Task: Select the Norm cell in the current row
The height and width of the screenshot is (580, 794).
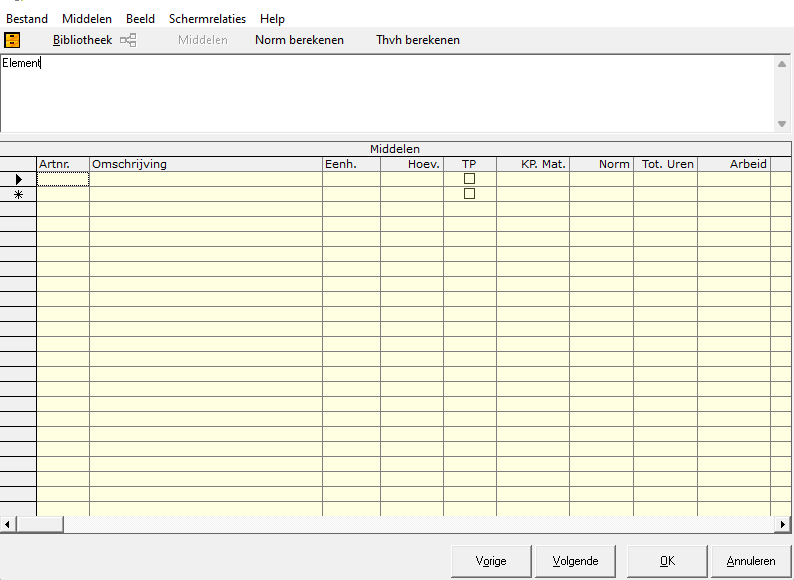Action: (x=602, y=179)
